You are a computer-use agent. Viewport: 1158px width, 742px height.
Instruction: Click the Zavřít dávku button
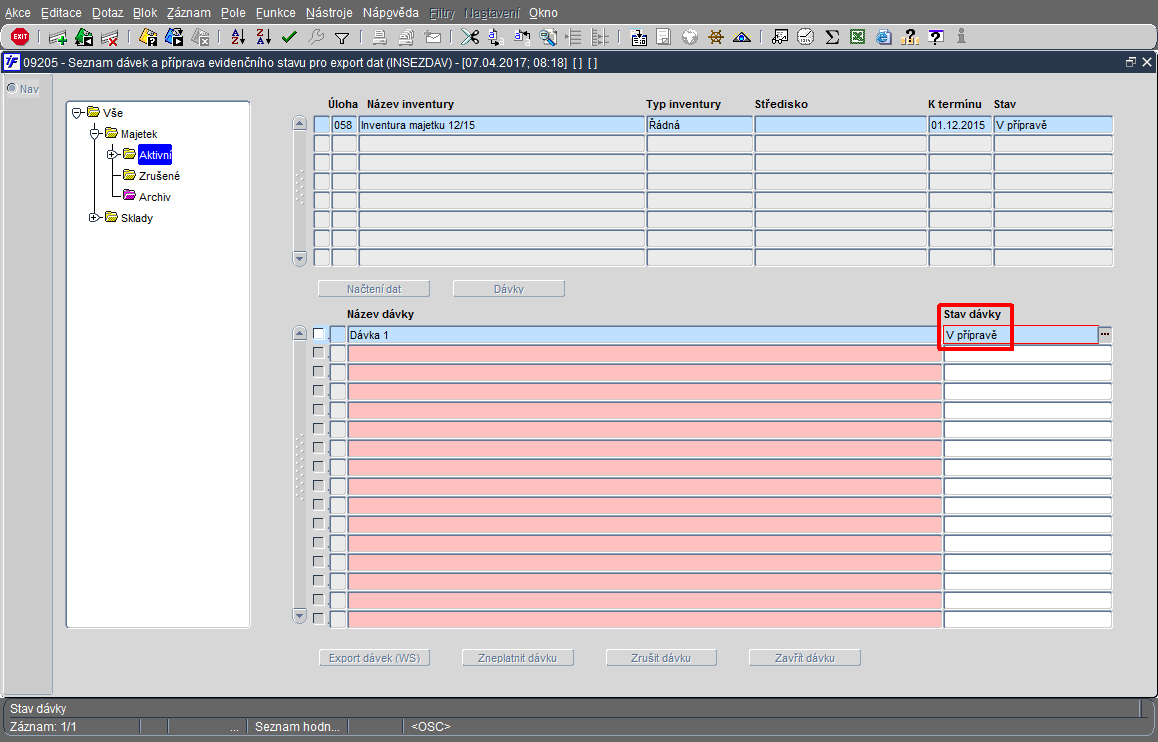click(805, 658)
